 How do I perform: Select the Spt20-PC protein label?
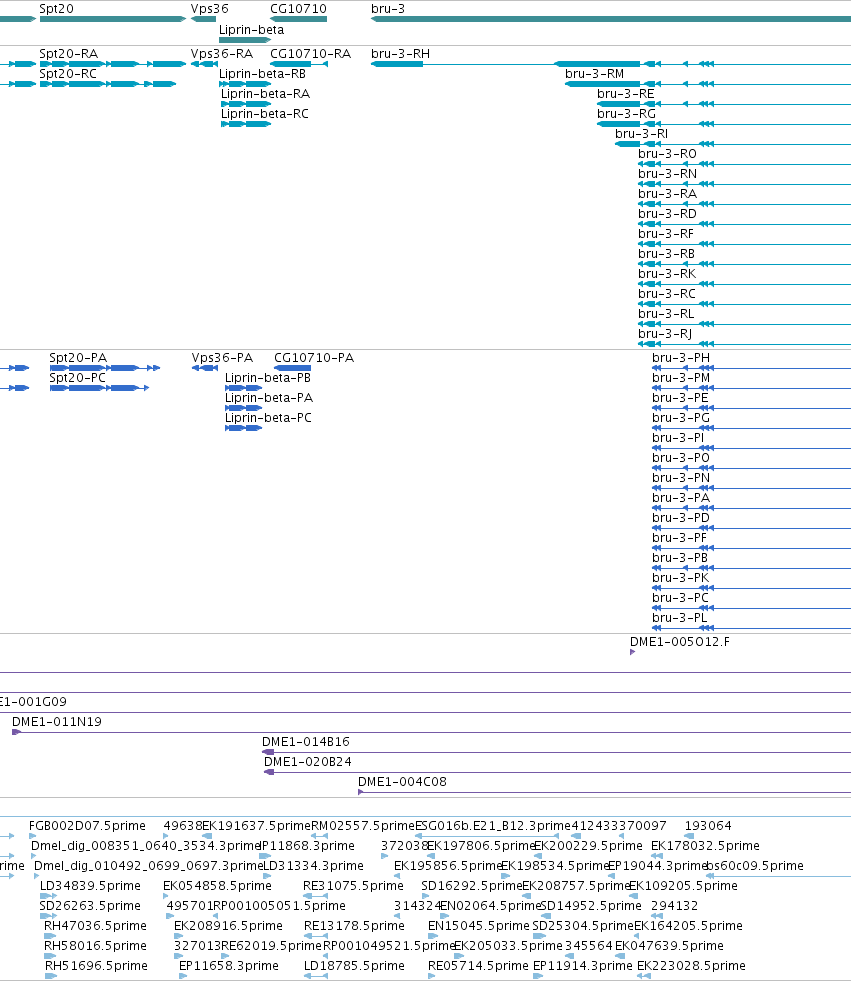(78, 378)
